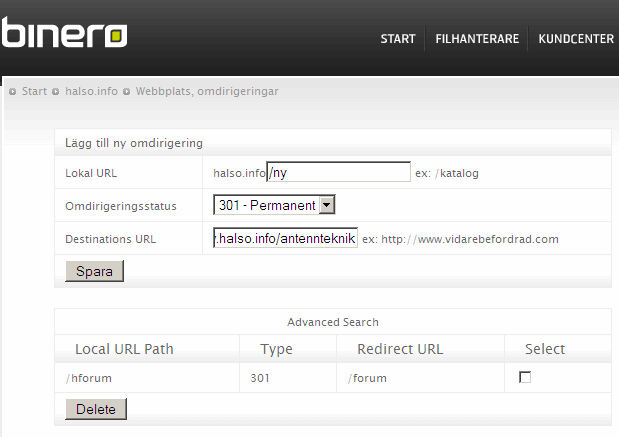619x437 pixels.
Task: Sort by Local URL Path column
Action: [x=124, y=349]
